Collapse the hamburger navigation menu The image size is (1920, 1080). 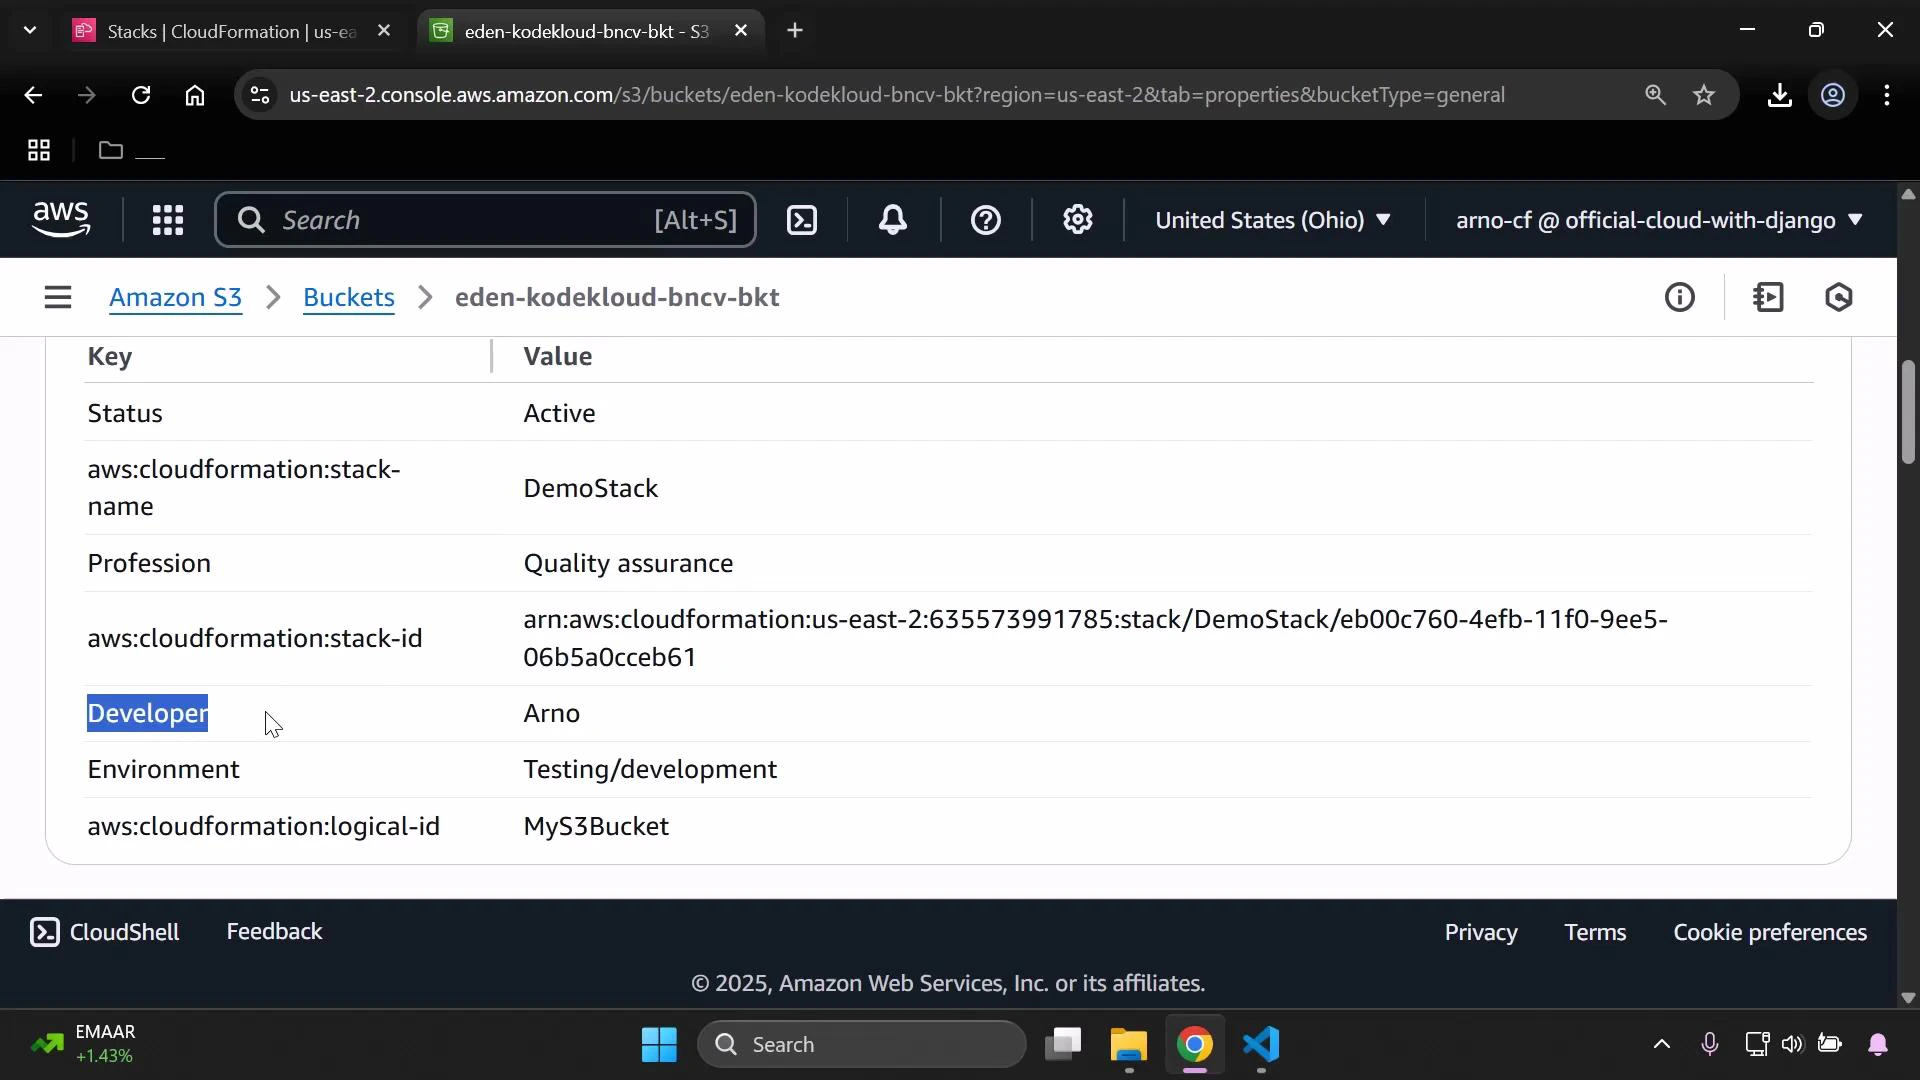coord(57,297)
